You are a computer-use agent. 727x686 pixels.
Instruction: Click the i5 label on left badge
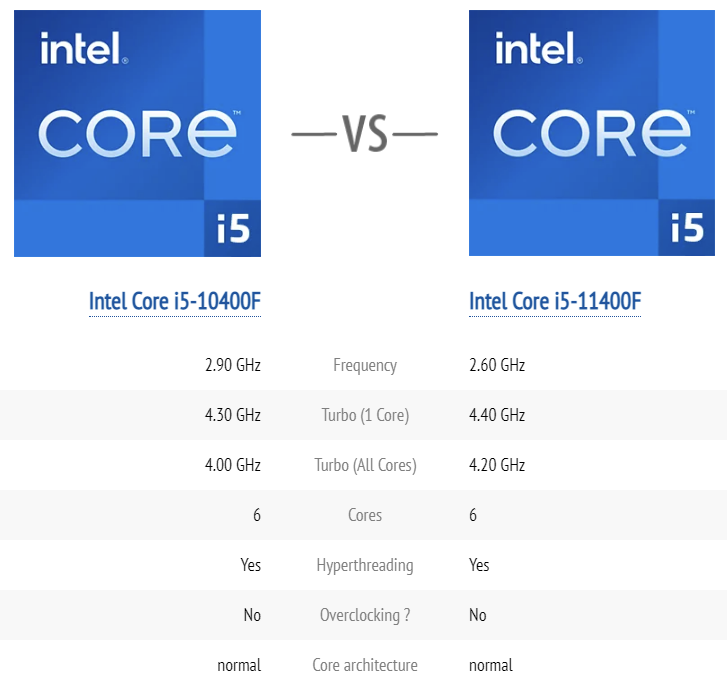(233, 229)
